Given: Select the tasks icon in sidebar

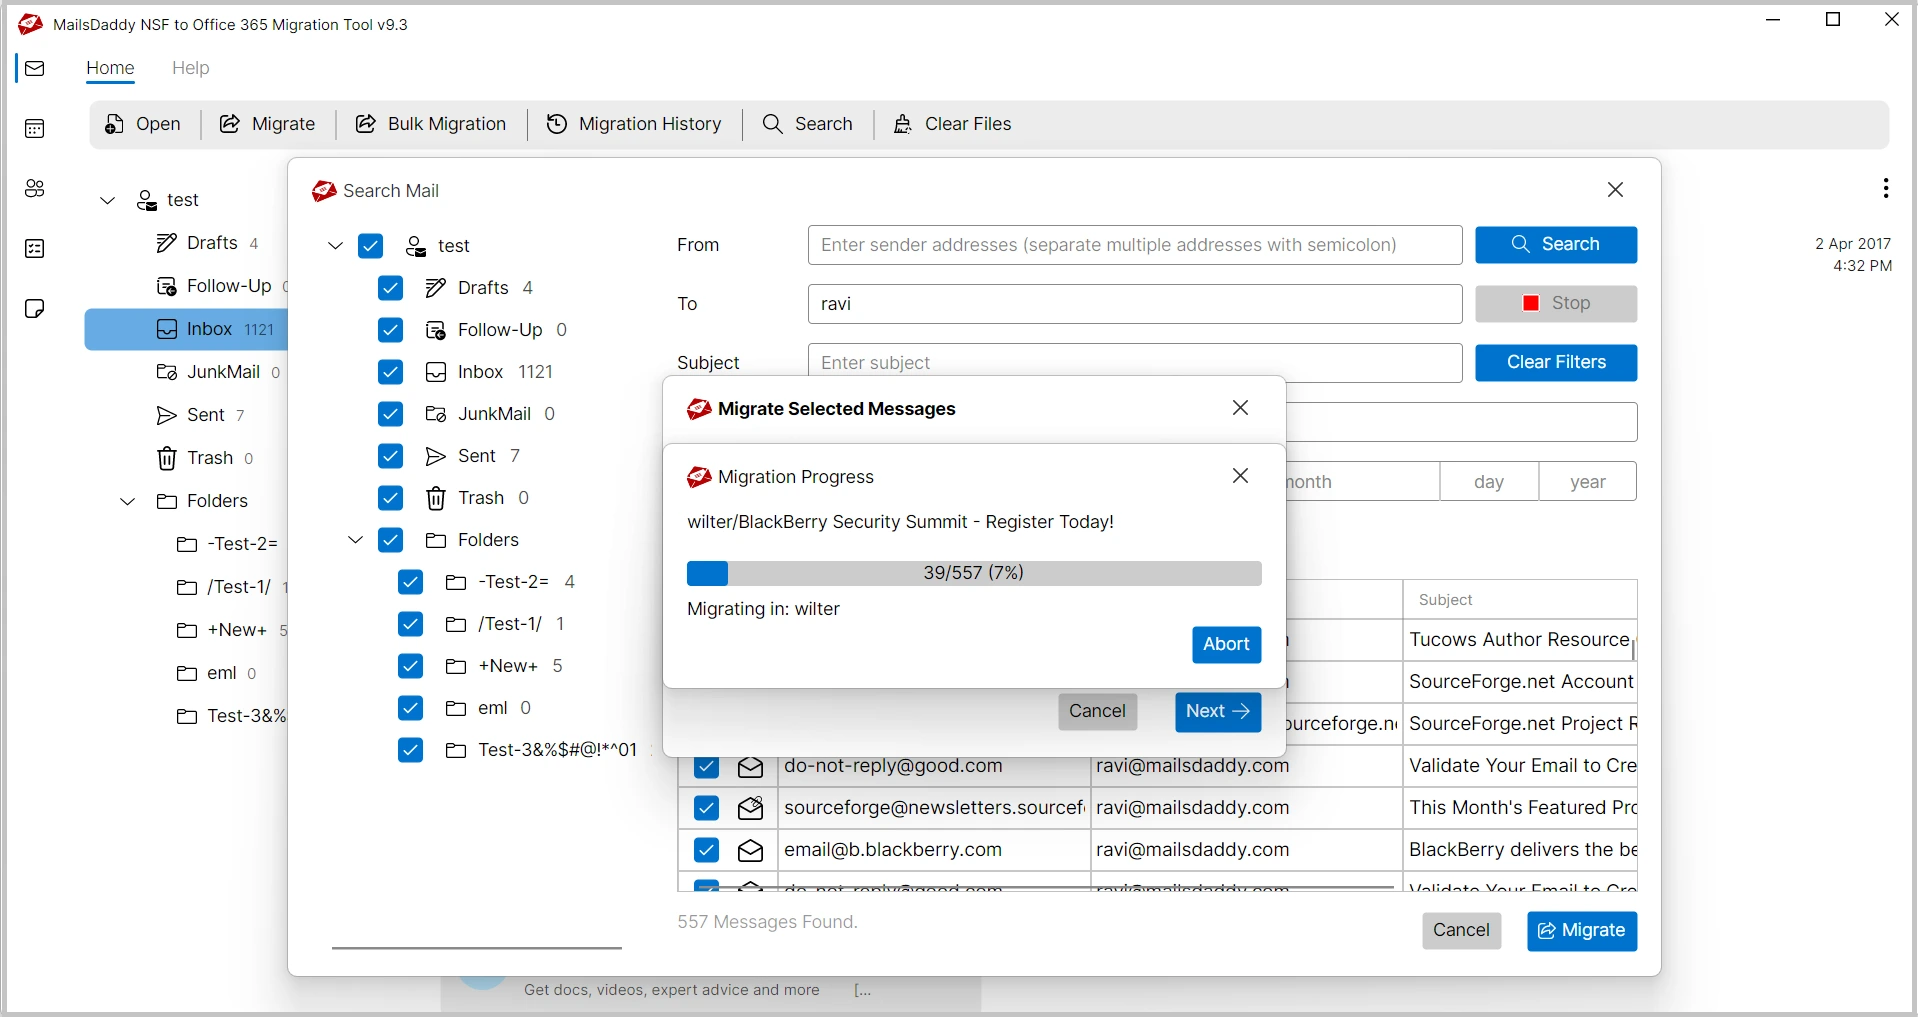Looking at the screenshot, I should coord(35,249).
